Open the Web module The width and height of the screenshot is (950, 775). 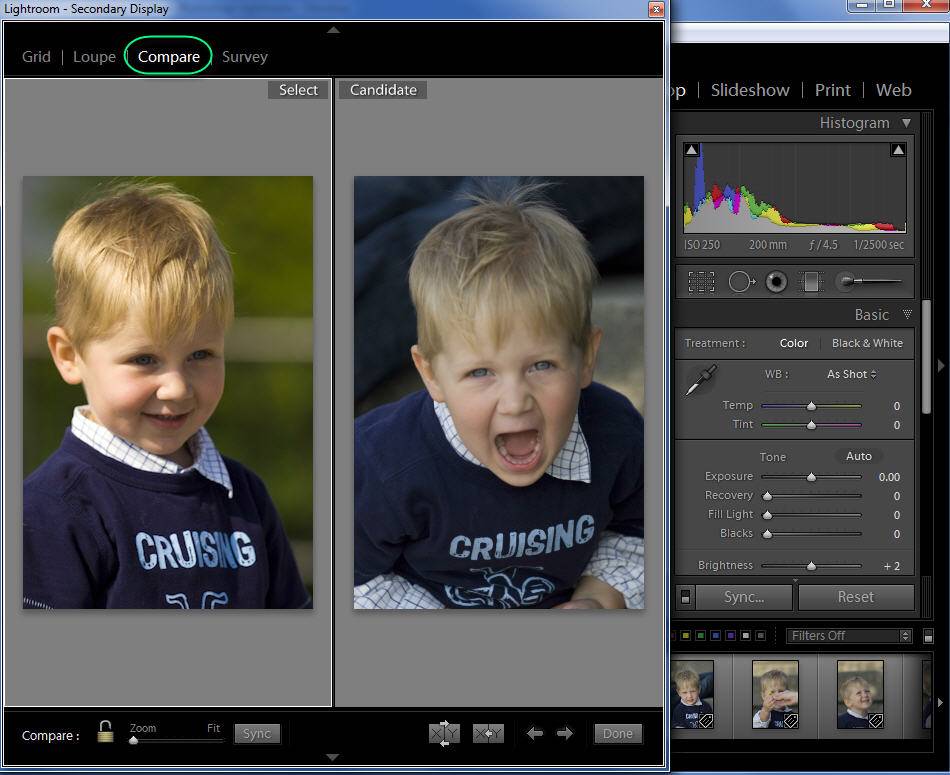893,90
